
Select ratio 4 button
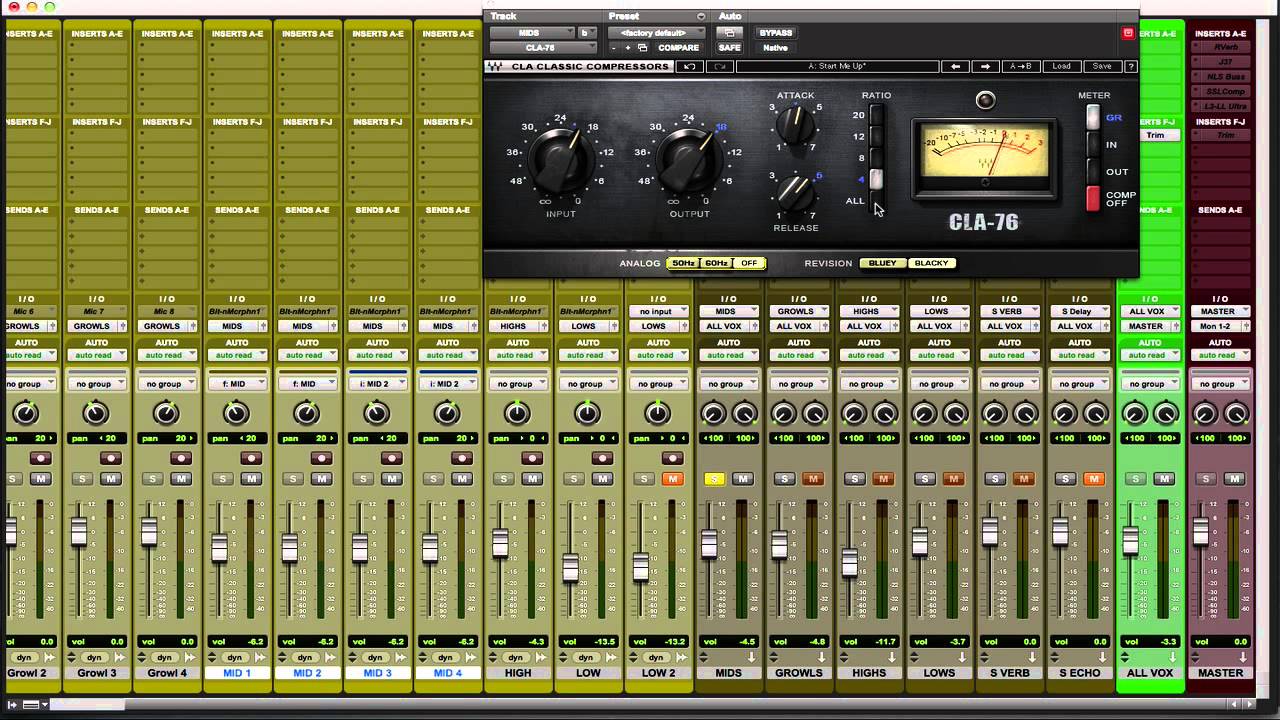coord(876,179)
